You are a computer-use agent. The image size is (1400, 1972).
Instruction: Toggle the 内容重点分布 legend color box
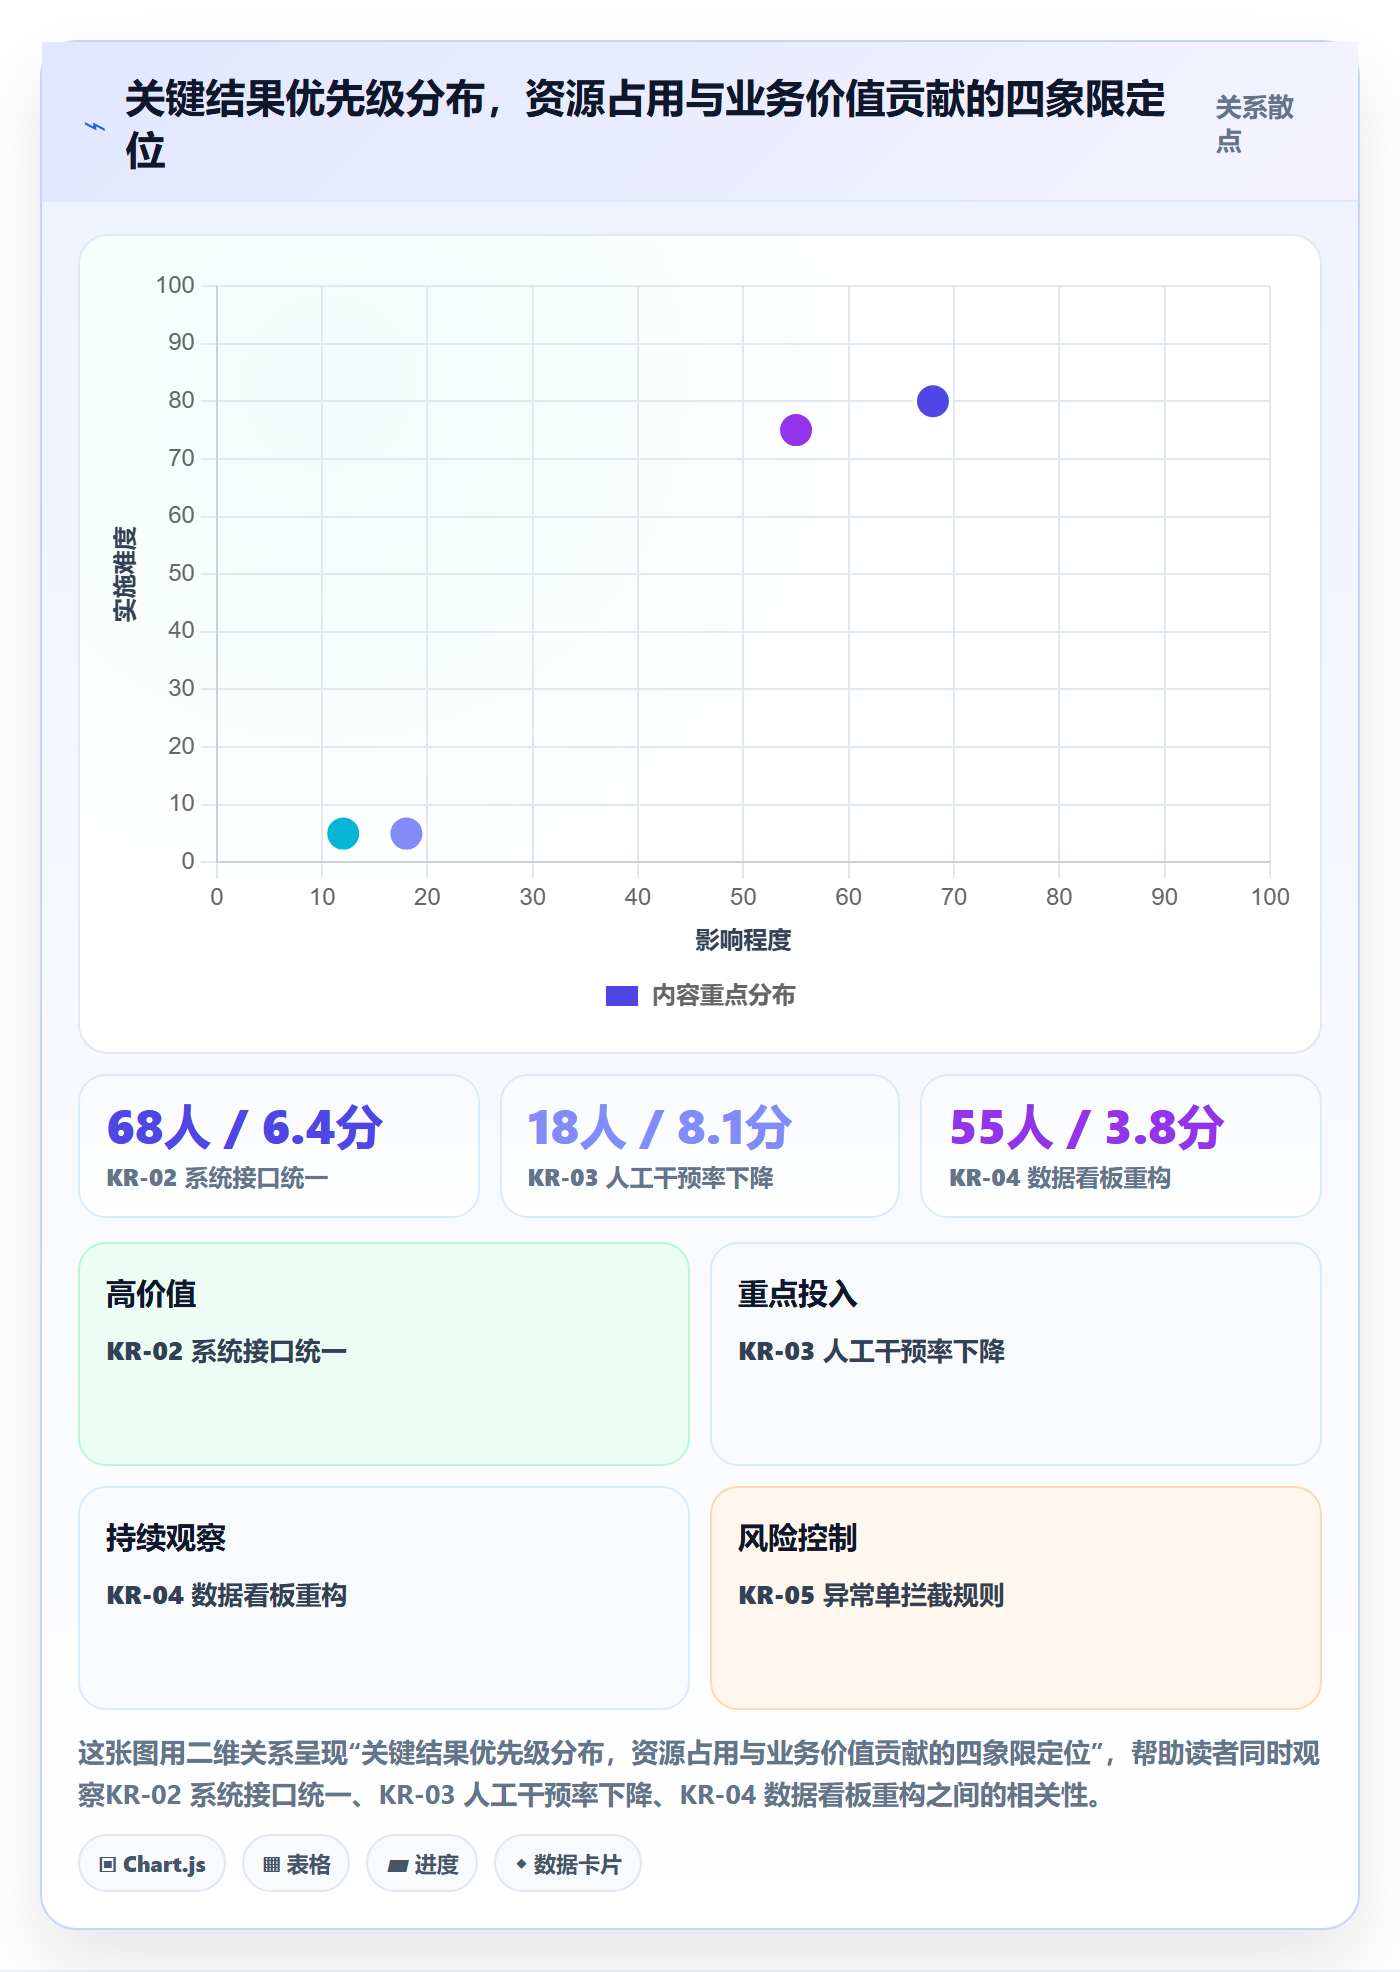pyautogui.click(x=622, y=996)
